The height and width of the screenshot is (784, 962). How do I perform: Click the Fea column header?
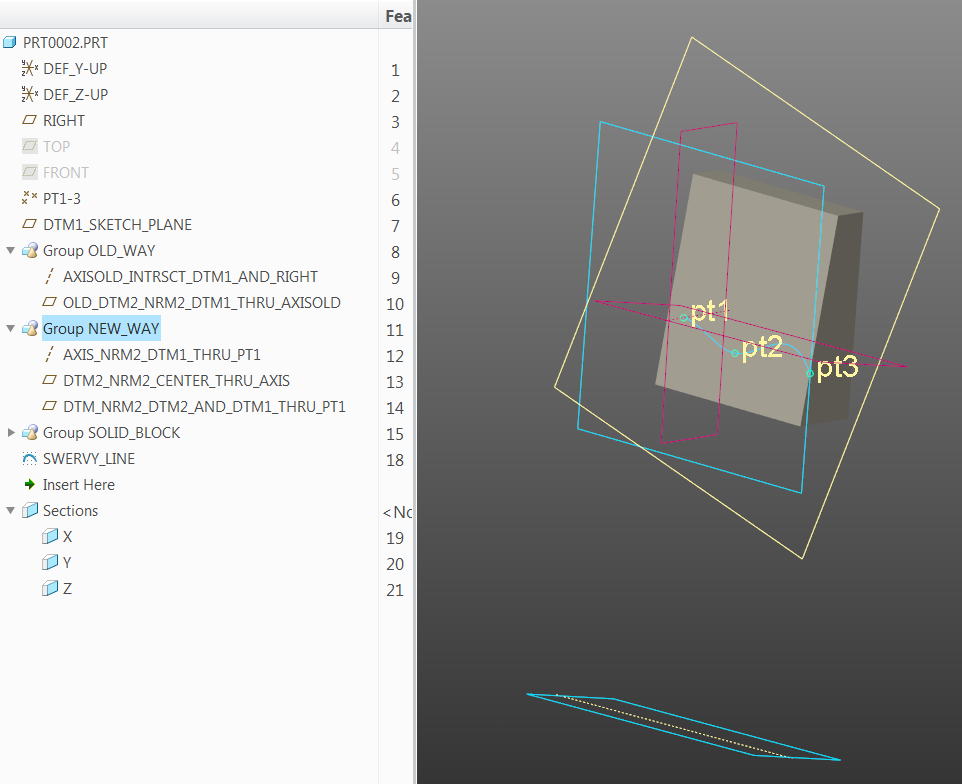(x=398, y=16)
